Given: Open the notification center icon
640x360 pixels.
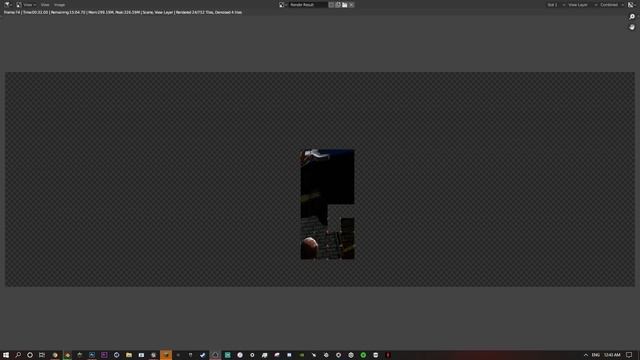Looking at the screenshot, I should coord(629,355).
